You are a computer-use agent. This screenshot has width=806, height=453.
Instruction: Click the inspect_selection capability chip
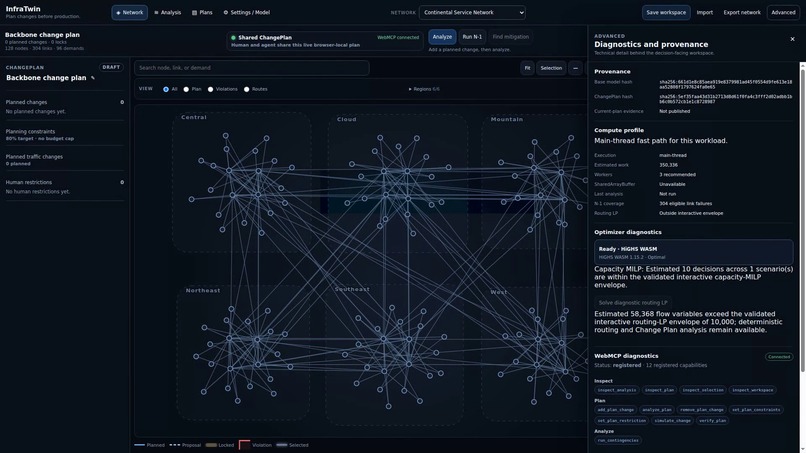[702, 390]
